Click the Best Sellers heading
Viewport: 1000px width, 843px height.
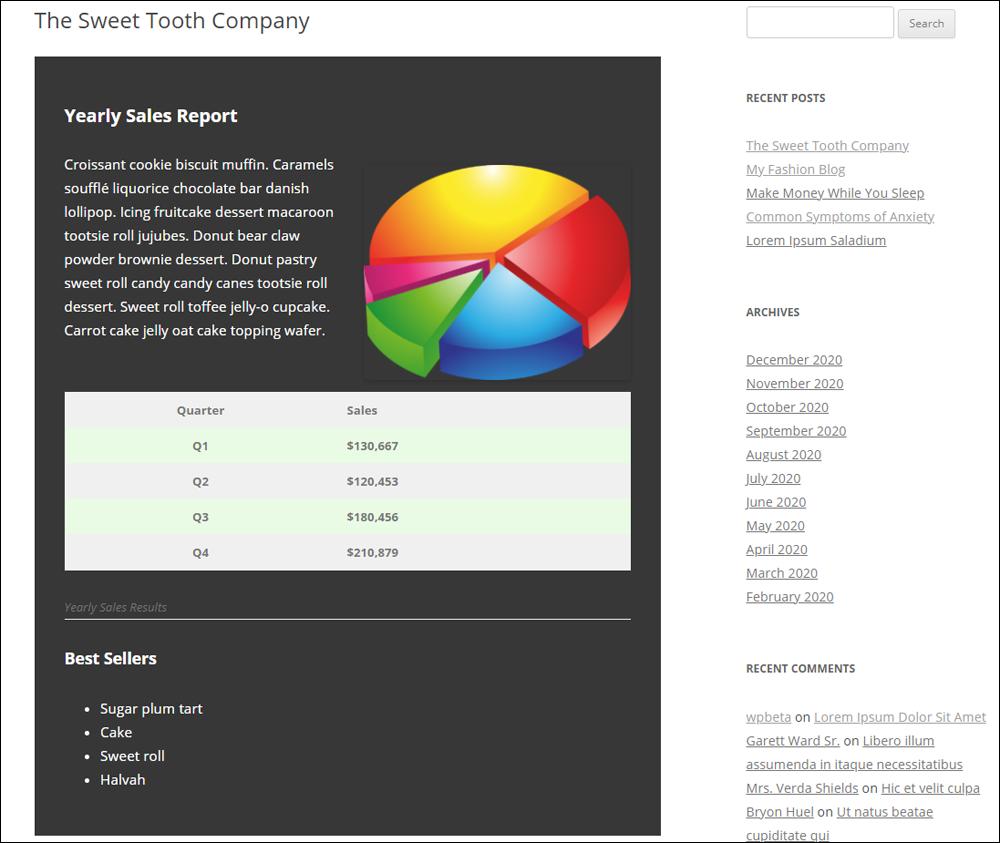pos(110,658)
